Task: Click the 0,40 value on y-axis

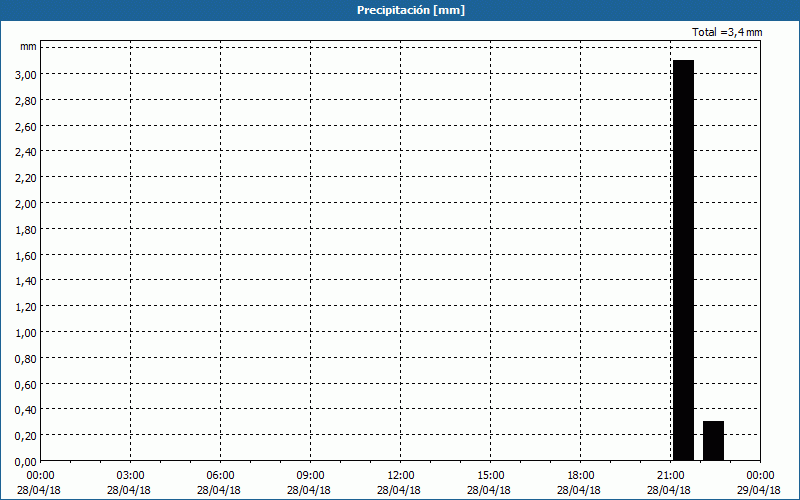Action: (x=26, y=409)
